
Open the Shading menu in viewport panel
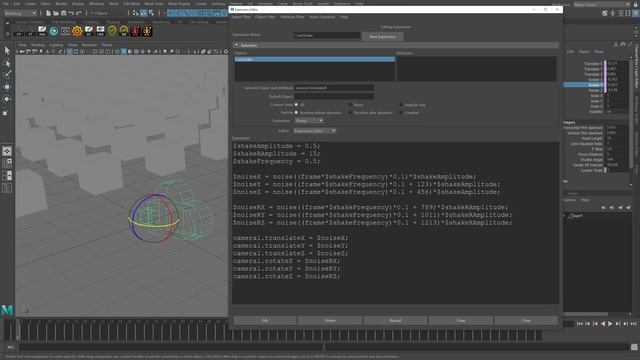pos(38,45)
